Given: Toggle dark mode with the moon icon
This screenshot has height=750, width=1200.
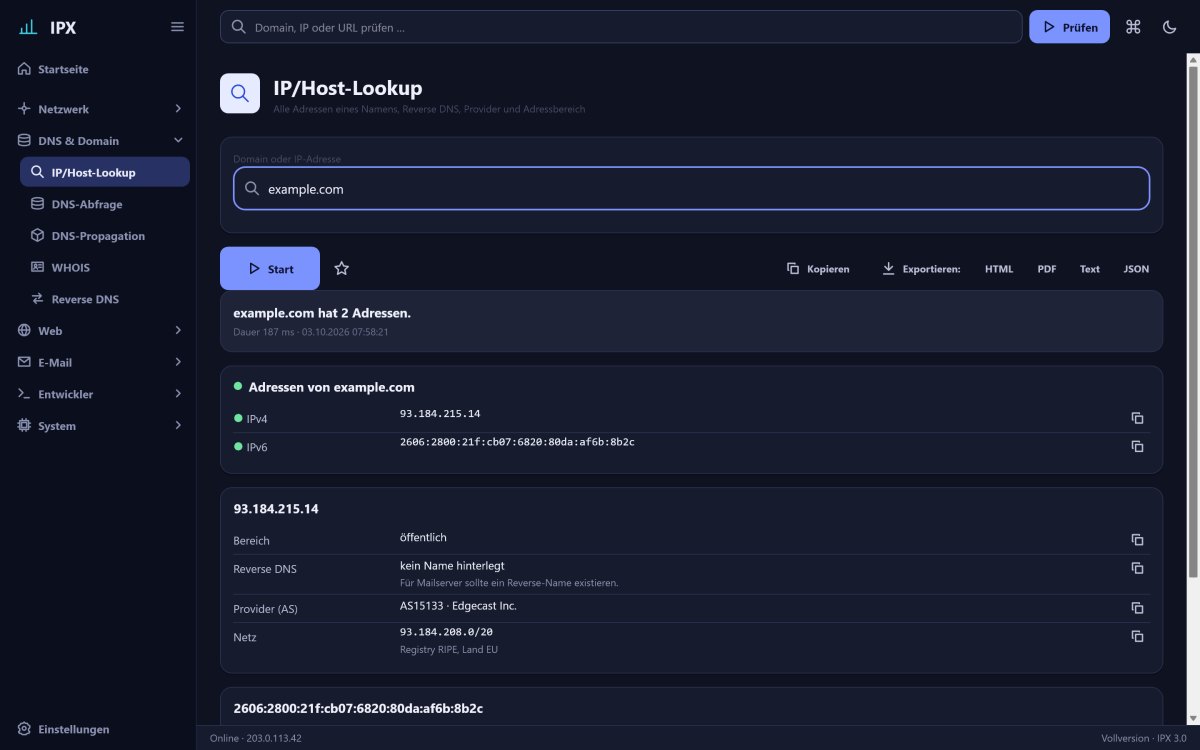Looking at the screenshot, I should (1170, 27).
